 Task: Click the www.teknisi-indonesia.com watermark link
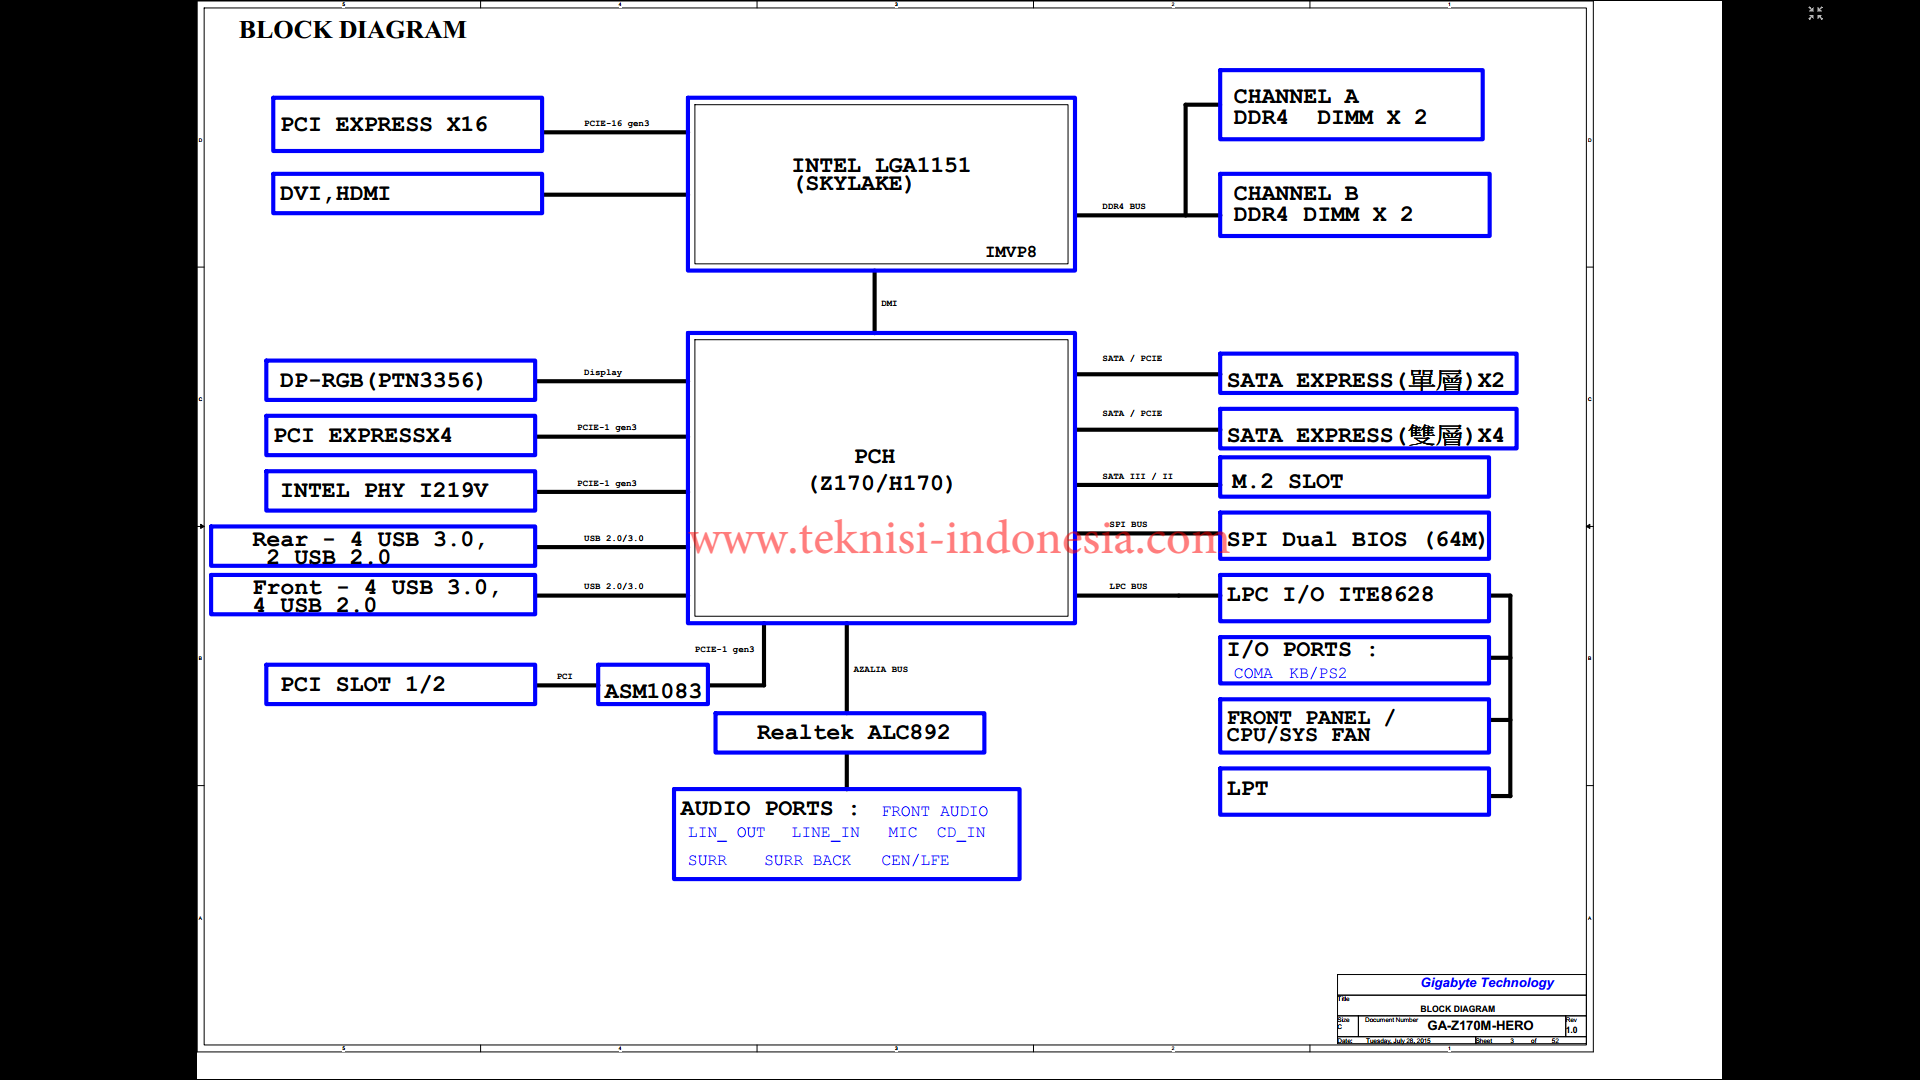(x=957, y=539)
